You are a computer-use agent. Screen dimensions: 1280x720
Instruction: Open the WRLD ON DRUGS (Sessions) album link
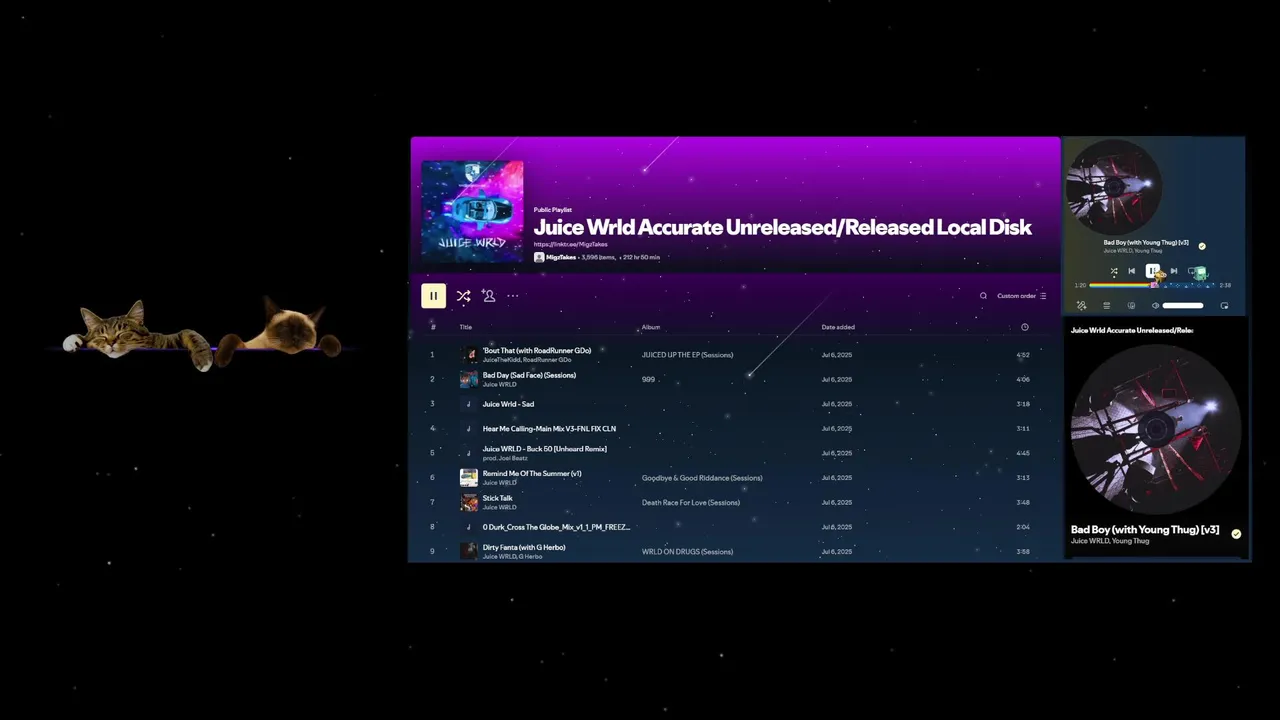(687, 552)
